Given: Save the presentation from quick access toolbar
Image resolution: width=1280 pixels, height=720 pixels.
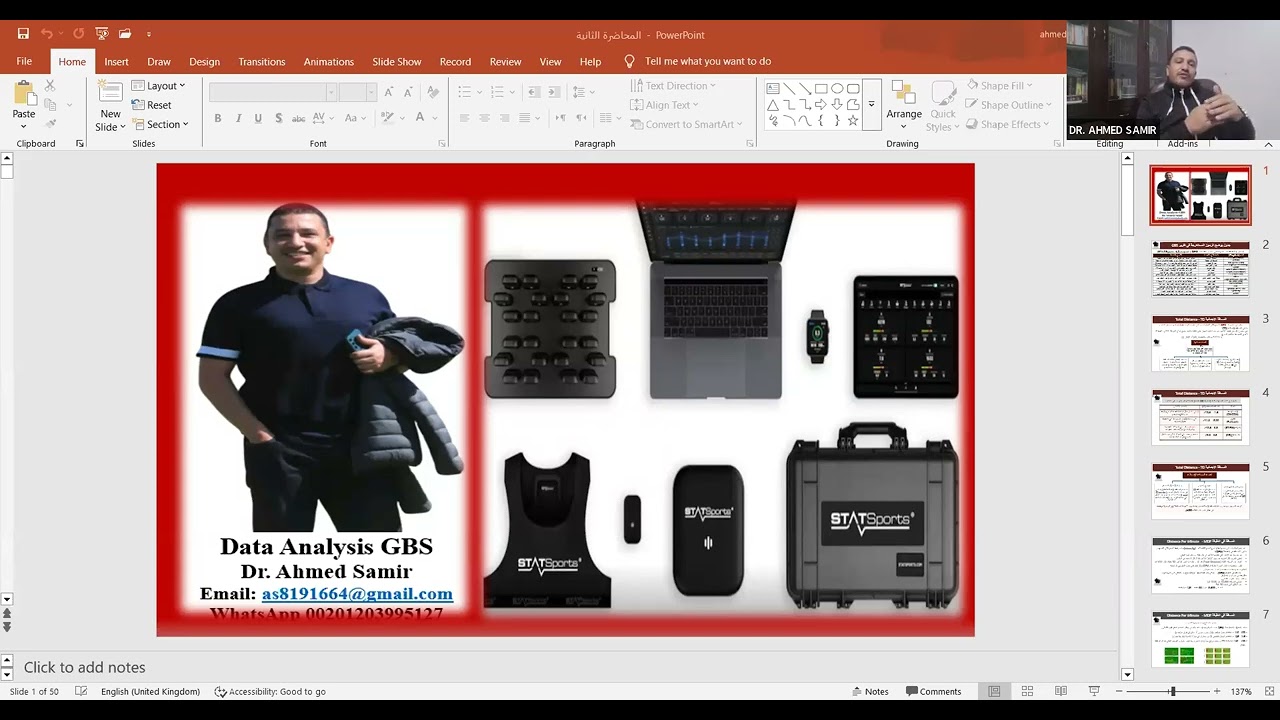Looking at the screenshot, I should click(x=23, y=34).
